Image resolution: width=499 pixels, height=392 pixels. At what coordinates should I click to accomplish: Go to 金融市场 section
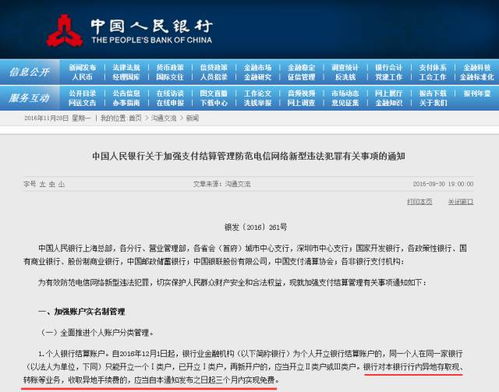coord(258,68)
